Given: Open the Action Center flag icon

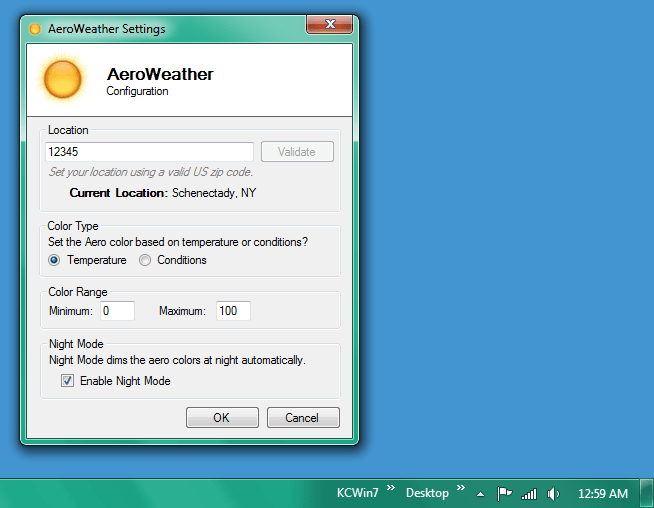Looking at the screenshot, I should (x=504, y=494).
